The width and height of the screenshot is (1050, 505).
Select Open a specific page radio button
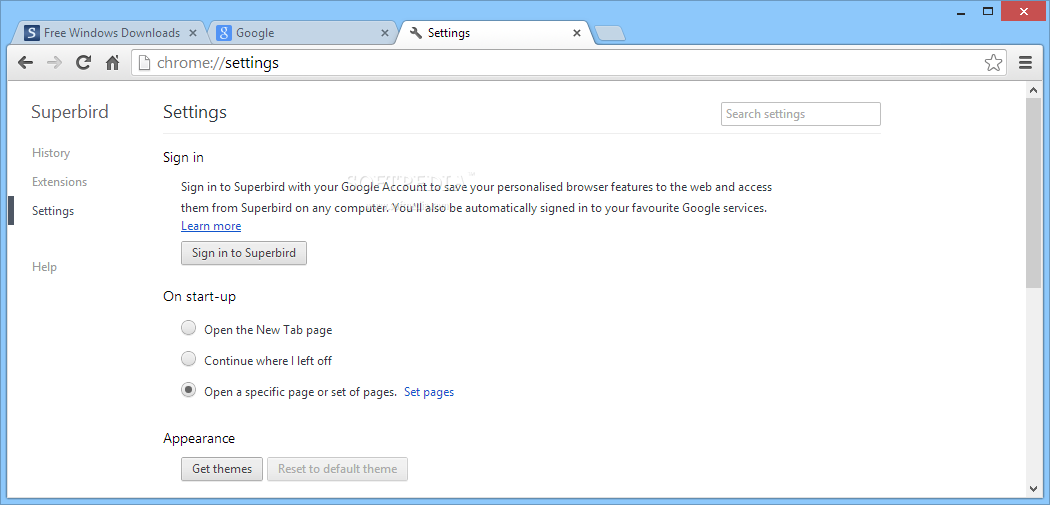pyautogui.click(x=189, y=390)
